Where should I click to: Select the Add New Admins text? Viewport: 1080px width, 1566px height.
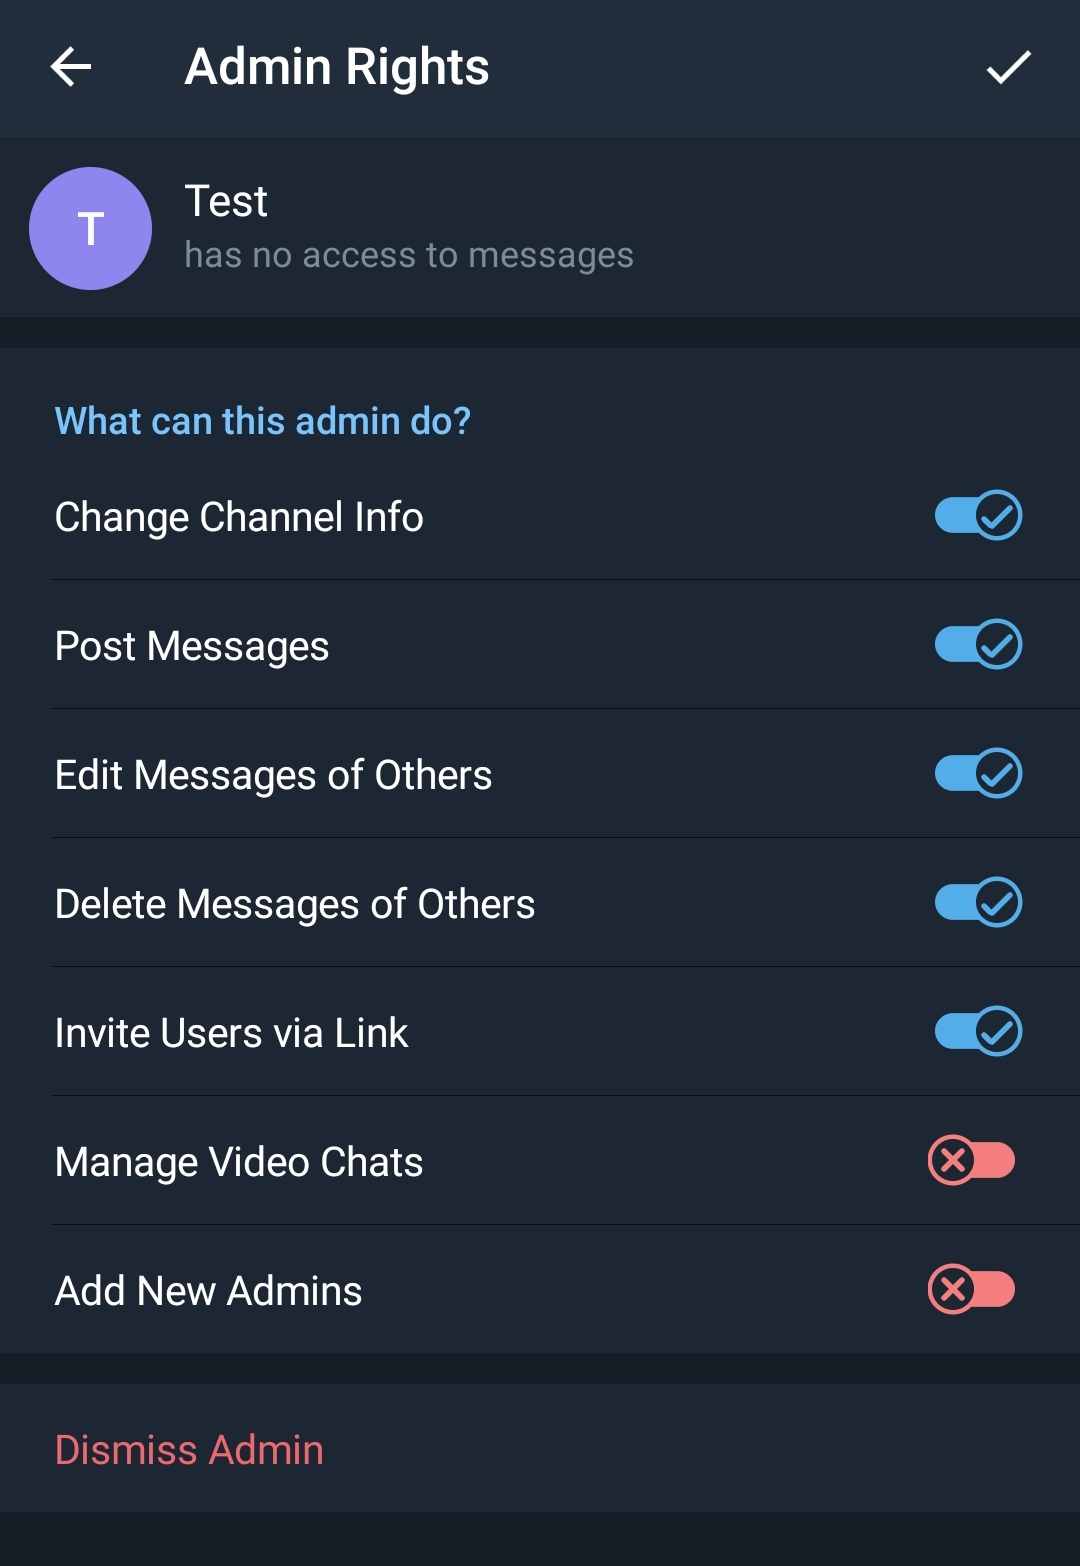pos(208,1292)
